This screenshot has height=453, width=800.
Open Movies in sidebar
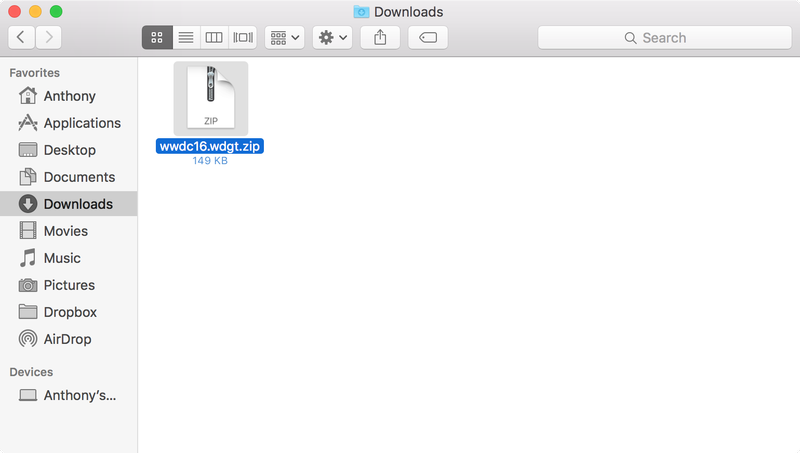(x=68, y=231)
